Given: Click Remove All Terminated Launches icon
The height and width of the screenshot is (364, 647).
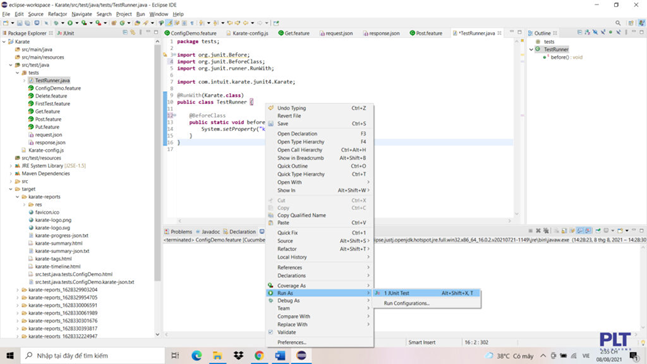Looking at the screenshot, I should click(x=546, y=231).
